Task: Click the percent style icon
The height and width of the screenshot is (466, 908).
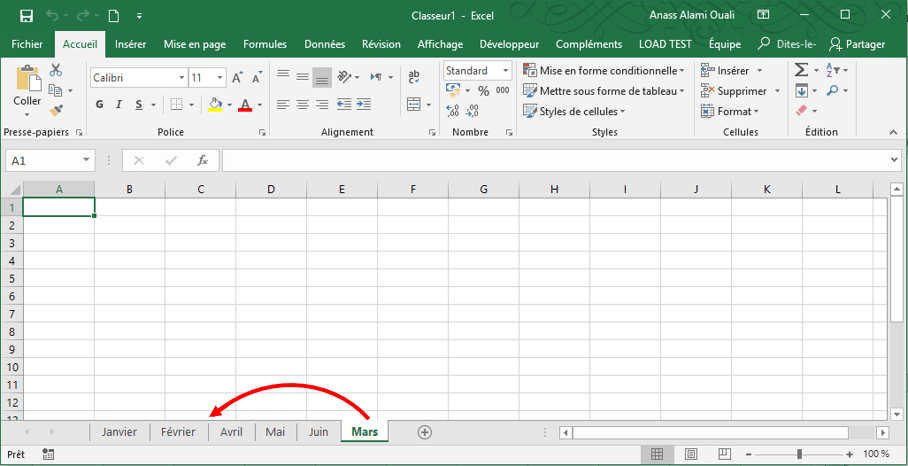Action: point(483,91)
